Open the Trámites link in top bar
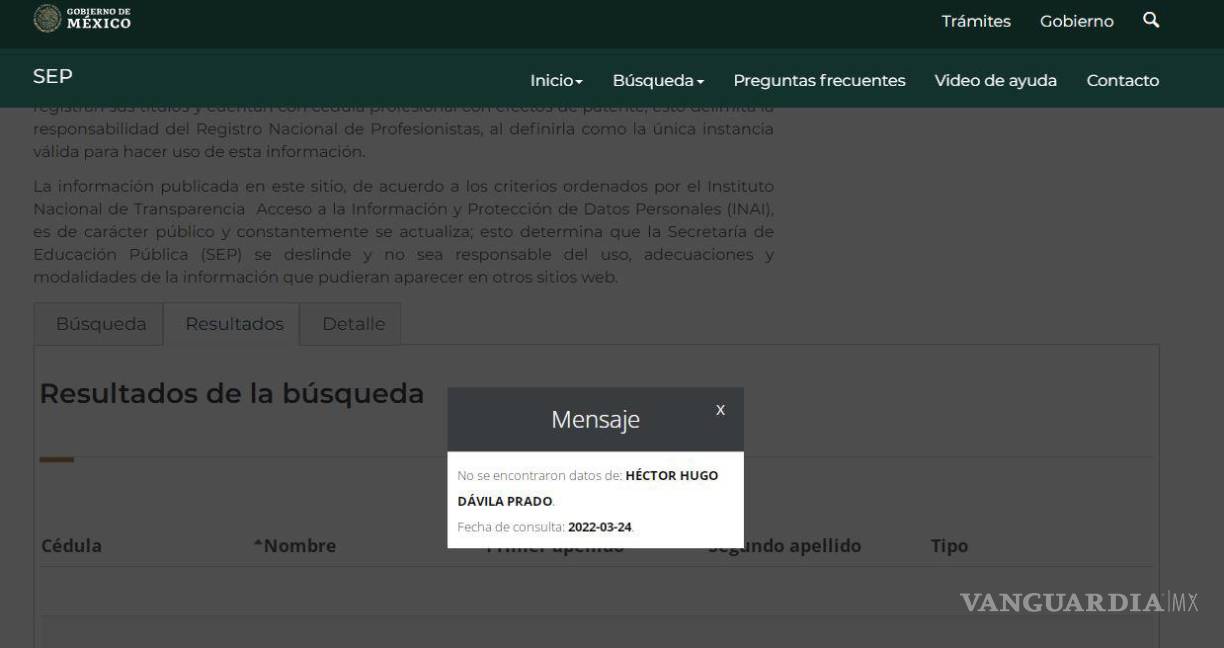Viewport: 1224px width, 648px height. point(975,21)
